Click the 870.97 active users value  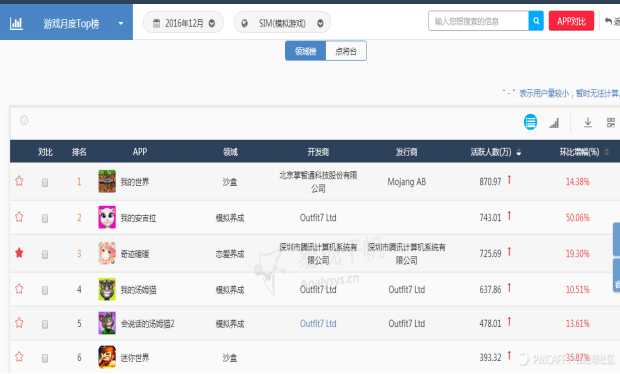[490, 182]
